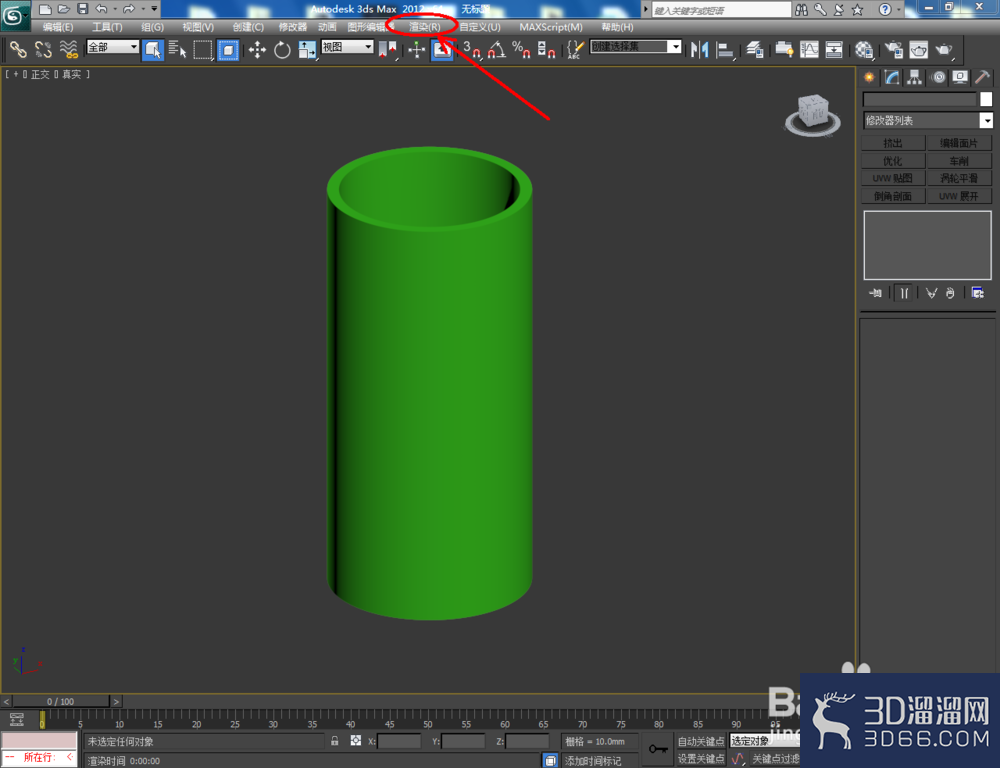Click the 涡轮平滑 modifier button
The image size is (1000, 768).
click(959, 178)
